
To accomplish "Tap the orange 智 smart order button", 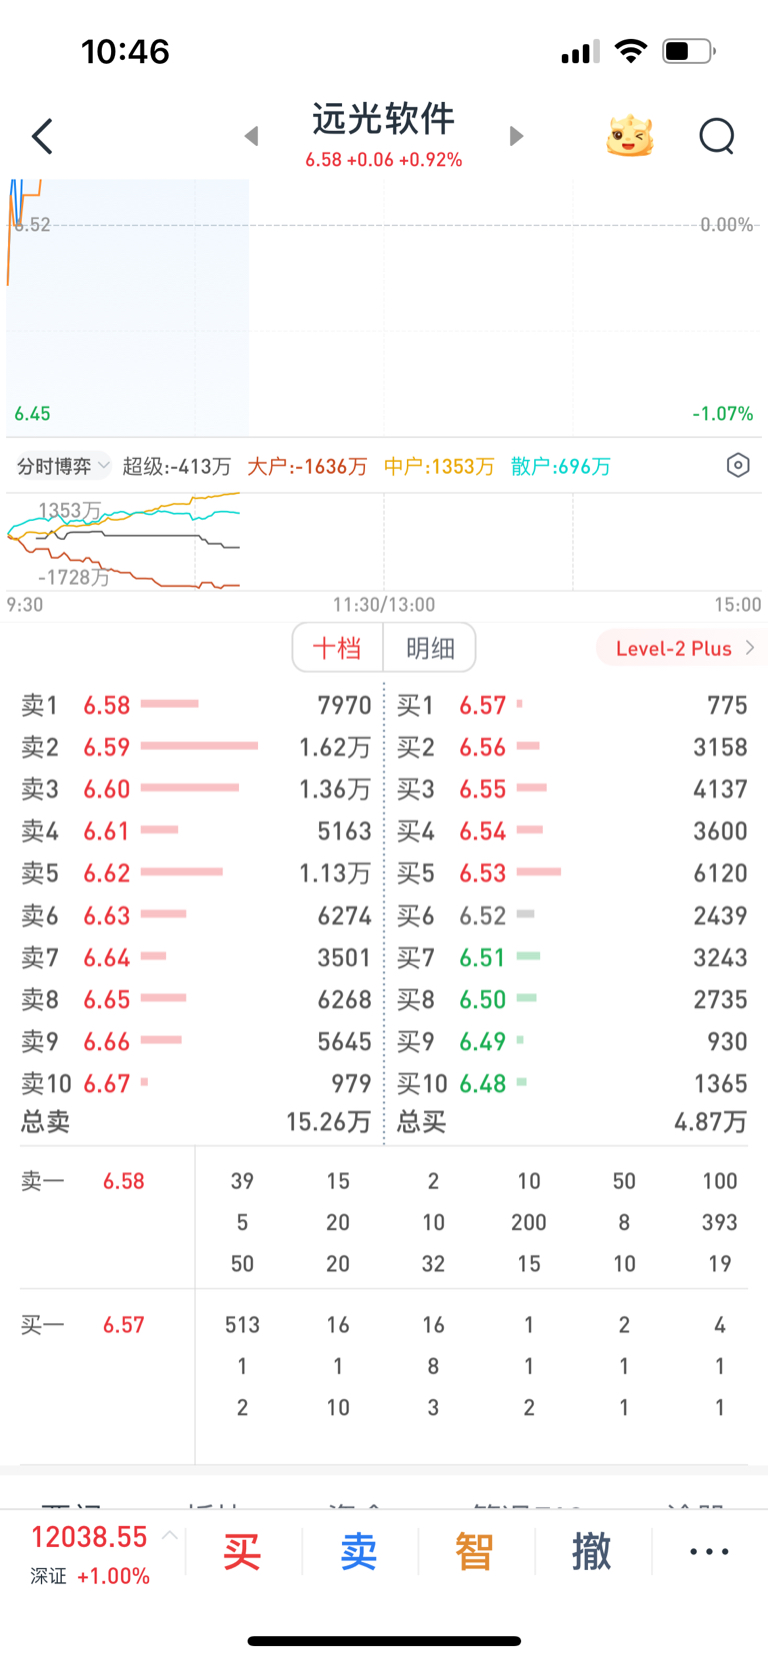I will tap(475, 1552).
